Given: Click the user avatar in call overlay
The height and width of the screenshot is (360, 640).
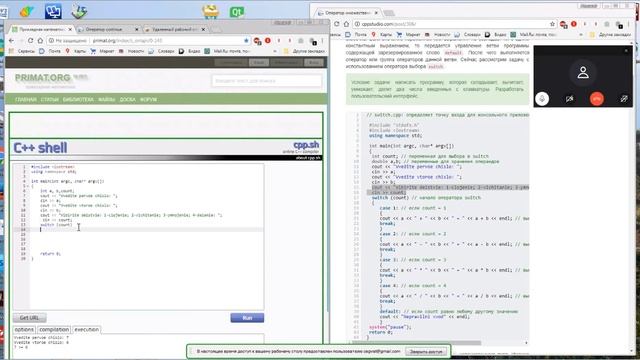Looking at the screenshot, I should point(583,73).
